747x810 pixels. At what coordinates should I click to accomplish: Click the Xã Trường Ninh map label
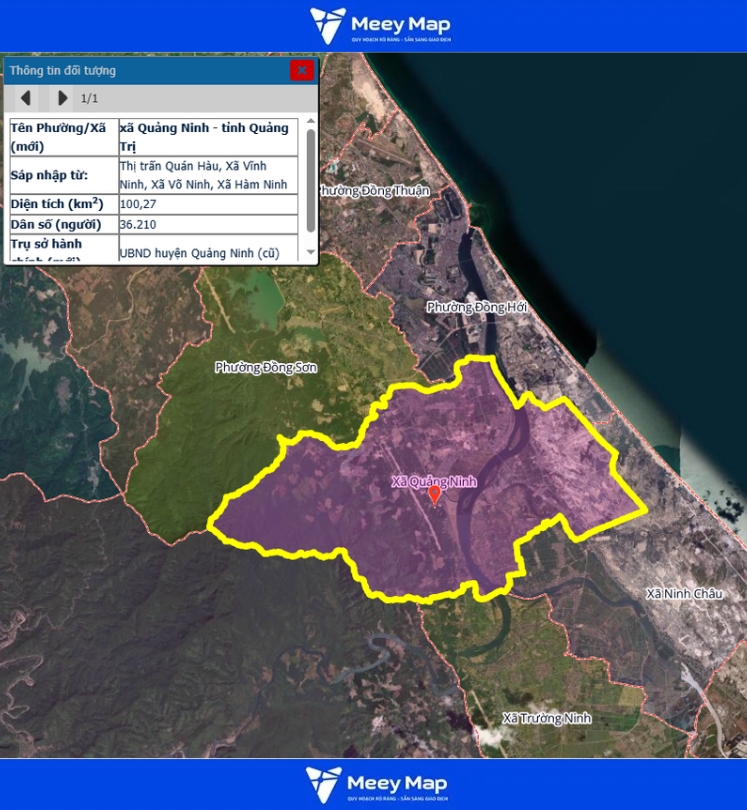547,718
